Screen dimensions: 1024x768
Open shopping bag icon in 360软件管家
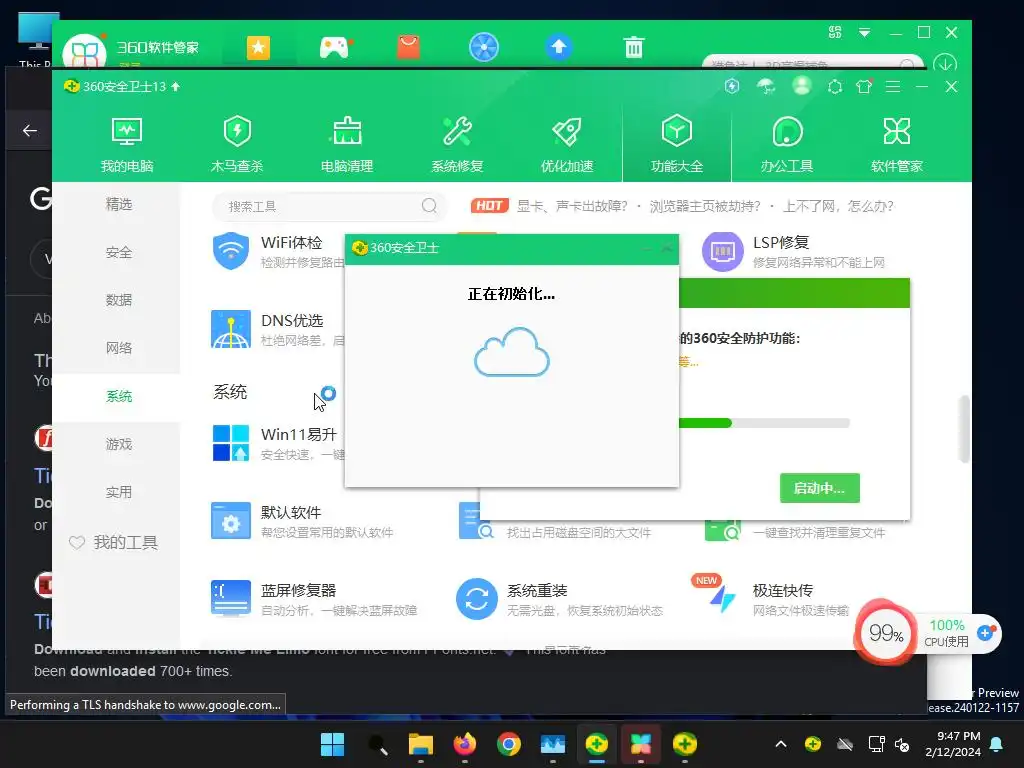coord(408,47)
